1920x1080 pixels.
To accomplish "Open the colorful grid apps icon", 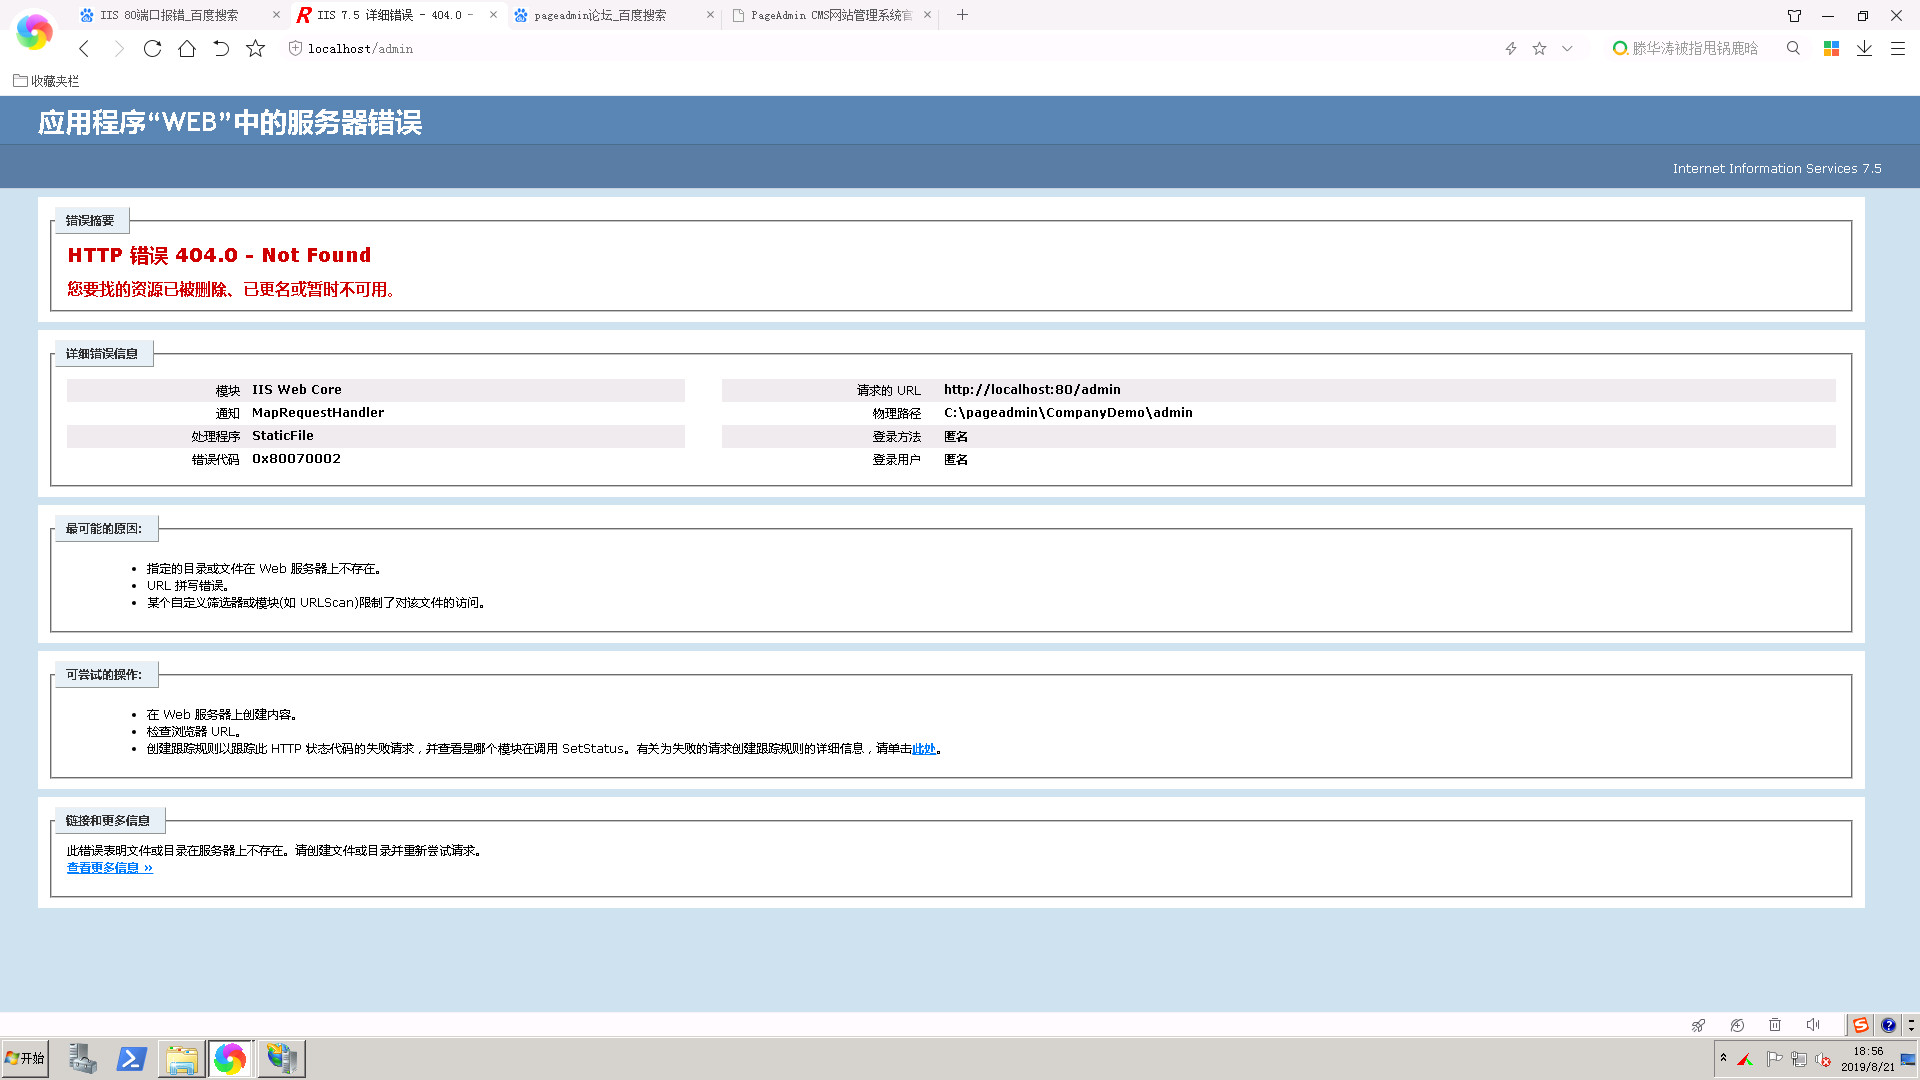I will [x=1831, y=48].
